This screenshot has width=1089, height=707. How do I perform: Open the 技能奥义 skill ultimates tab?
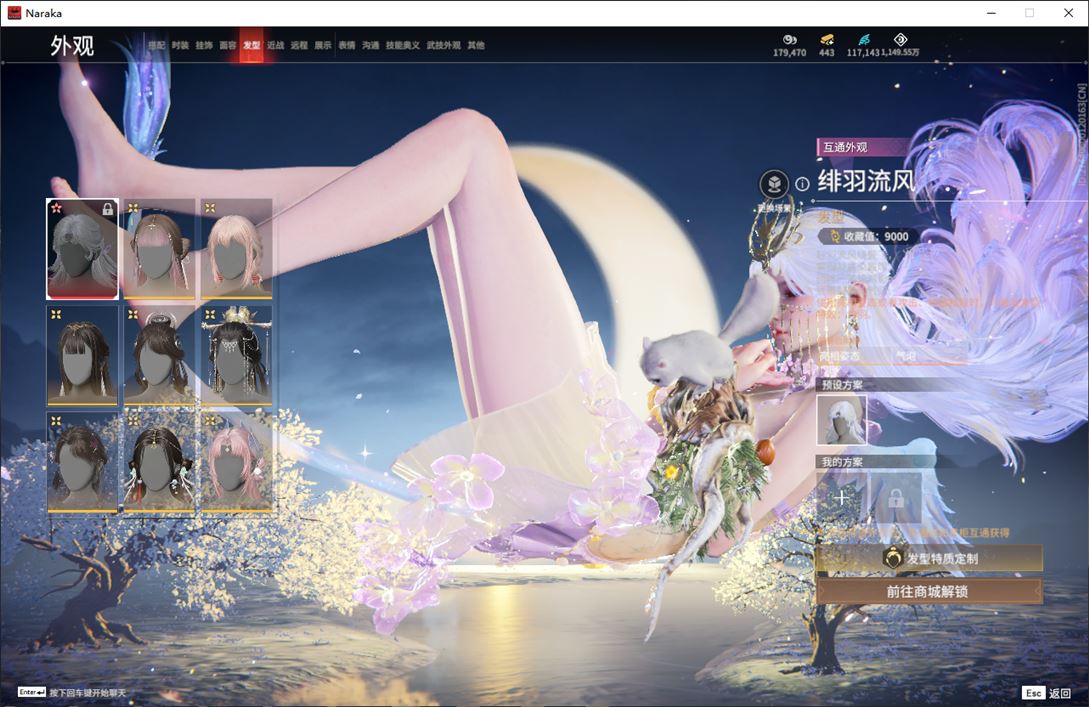tap(403, 45)
